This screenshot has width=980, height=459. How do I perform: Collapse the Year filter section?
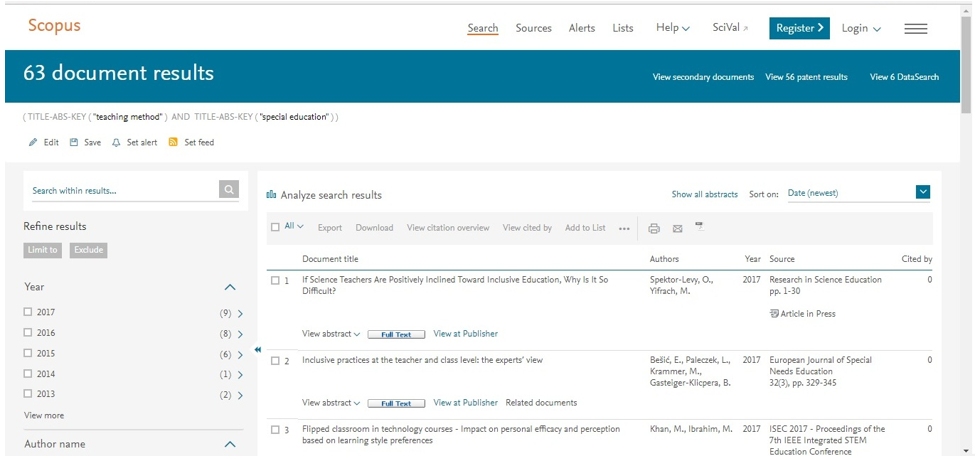tap(230, 287)
